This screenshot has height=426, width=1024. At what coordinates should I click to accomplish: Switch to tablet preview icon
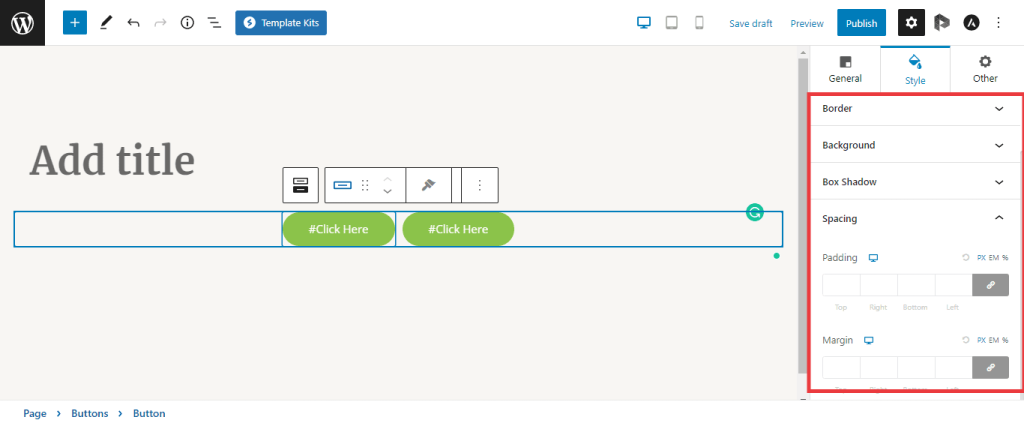point(672,22)
